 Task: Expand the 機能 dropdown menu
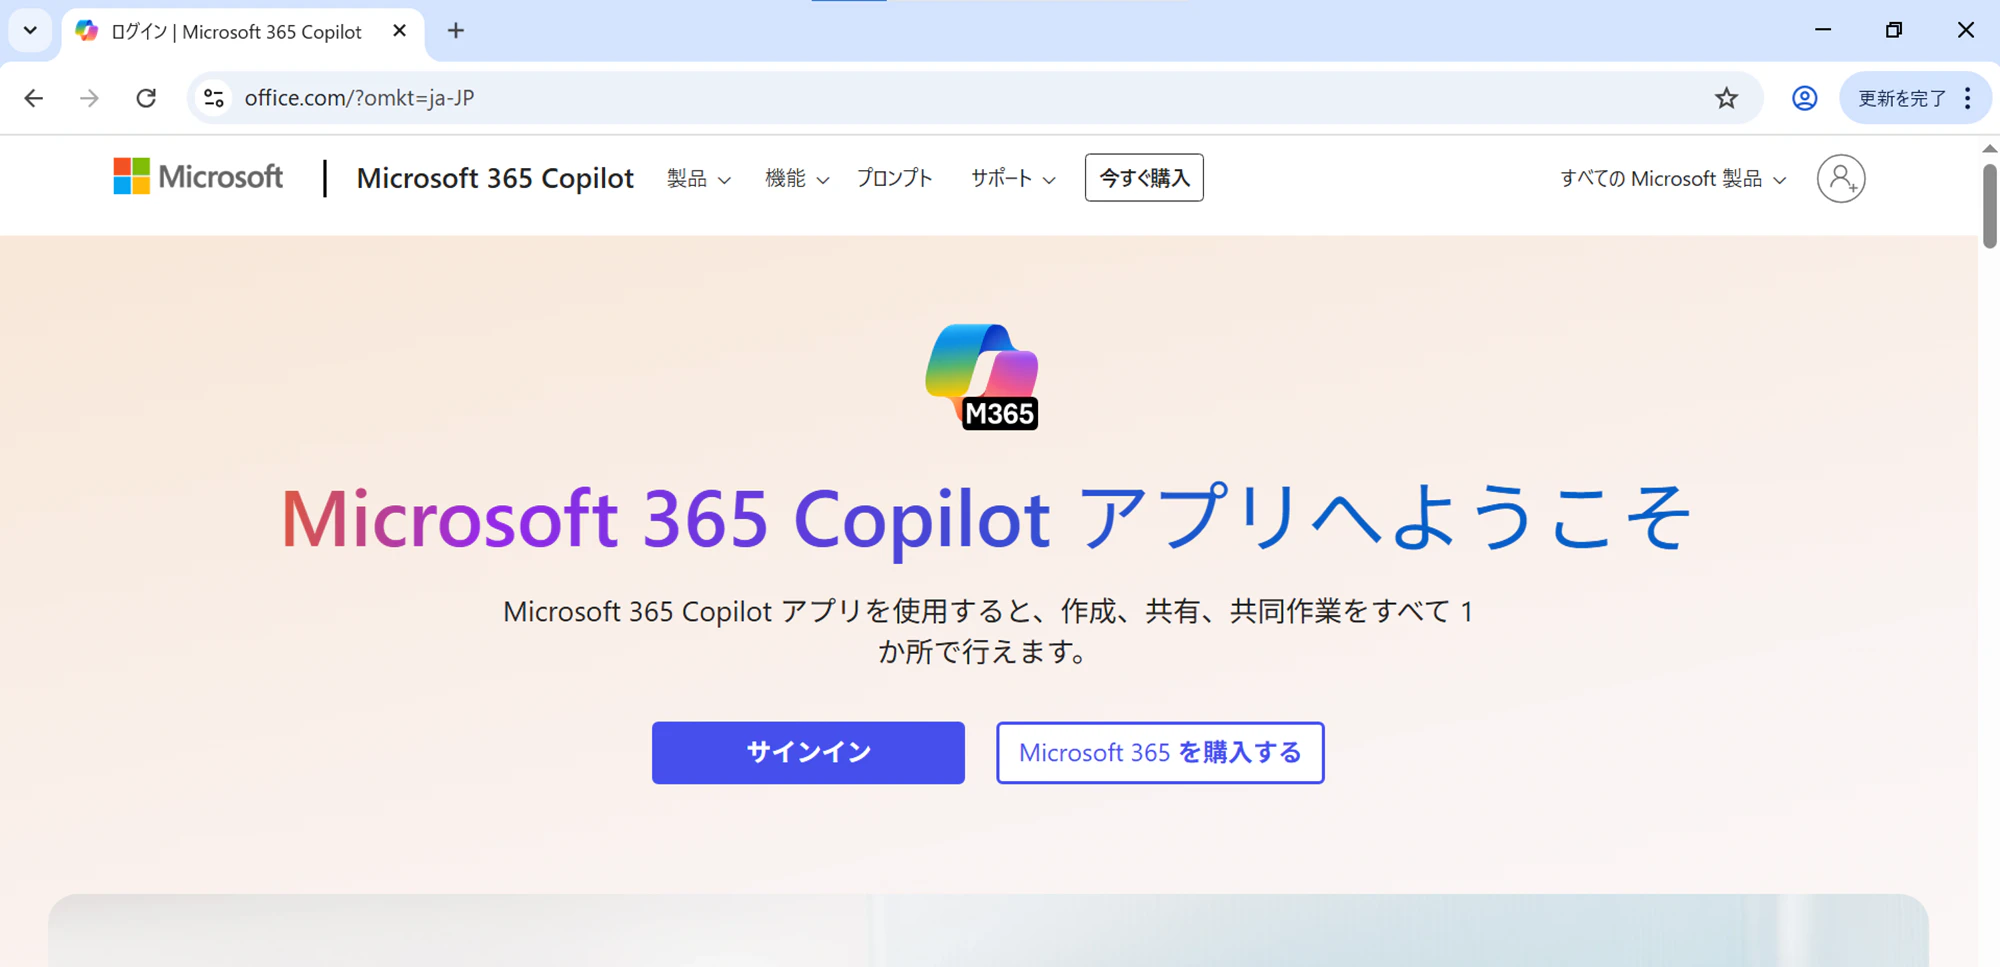click(x=796, y=179)
